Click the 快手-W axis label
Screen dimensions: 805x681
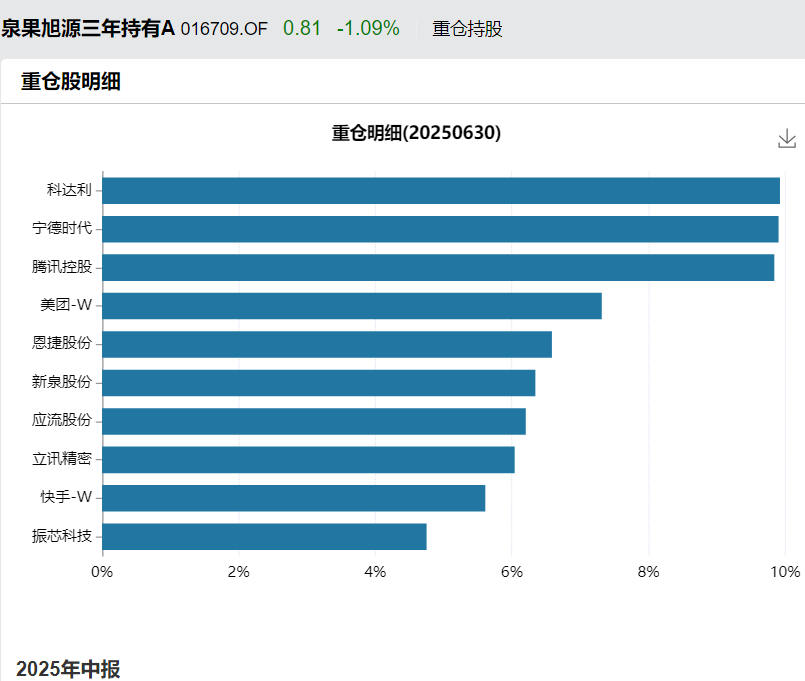[x=66, y=497]
